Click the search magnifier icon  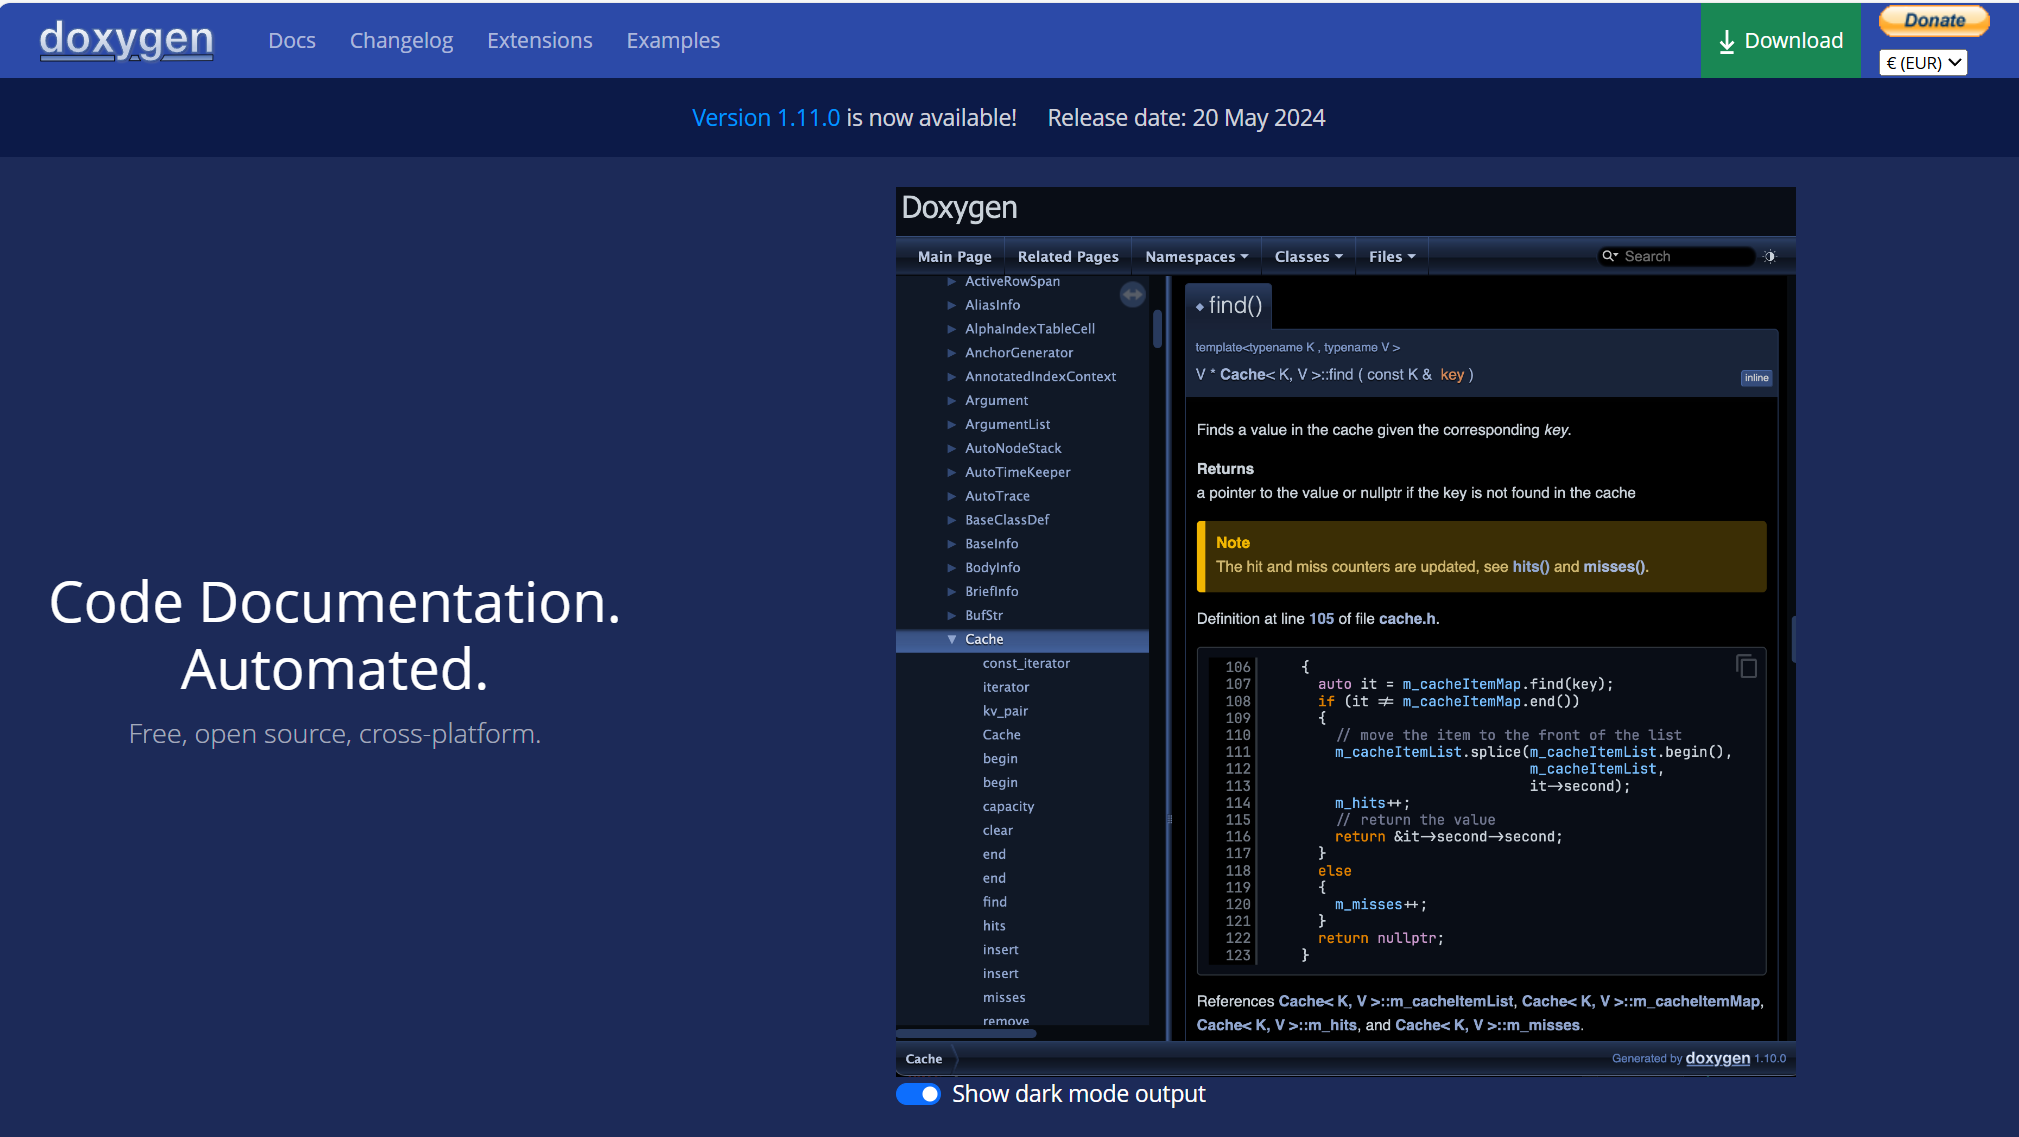click(1609, 257)
